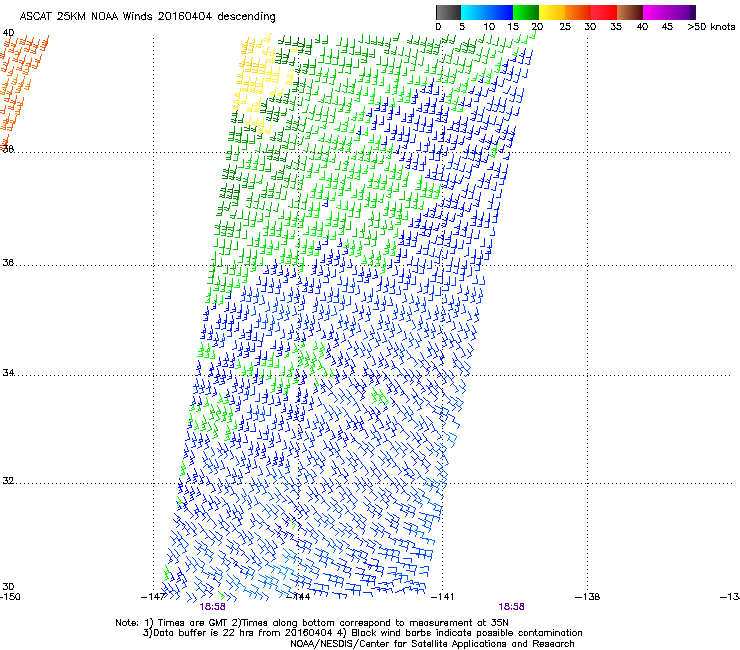The width and height of the screenshot is (740, 650).
Task: Click the purple '18:58' time near -147
Action: click(212, 607)
